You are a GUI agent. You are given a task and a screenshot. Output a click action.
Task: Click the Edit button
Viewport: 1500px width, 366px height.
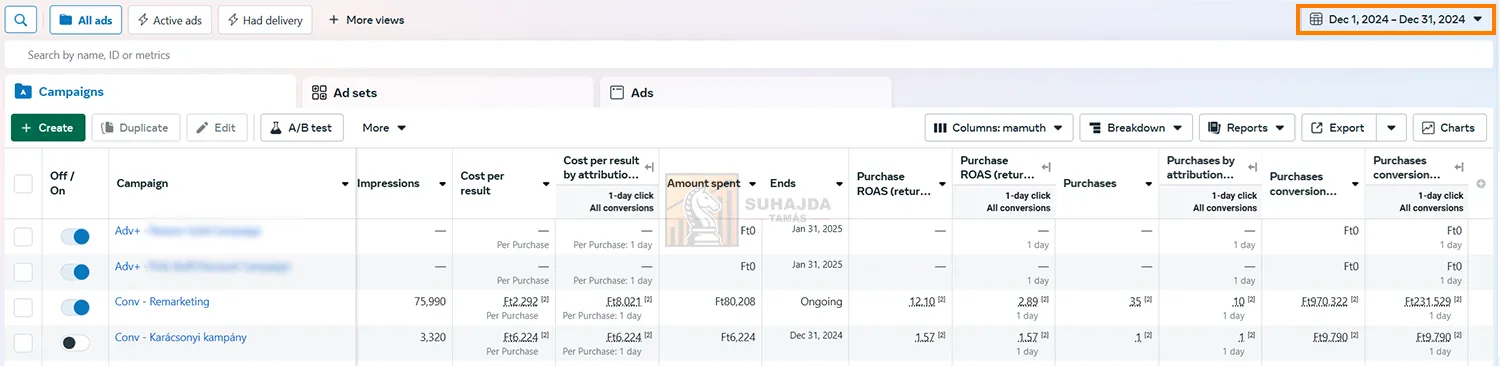tap(217, 128)
